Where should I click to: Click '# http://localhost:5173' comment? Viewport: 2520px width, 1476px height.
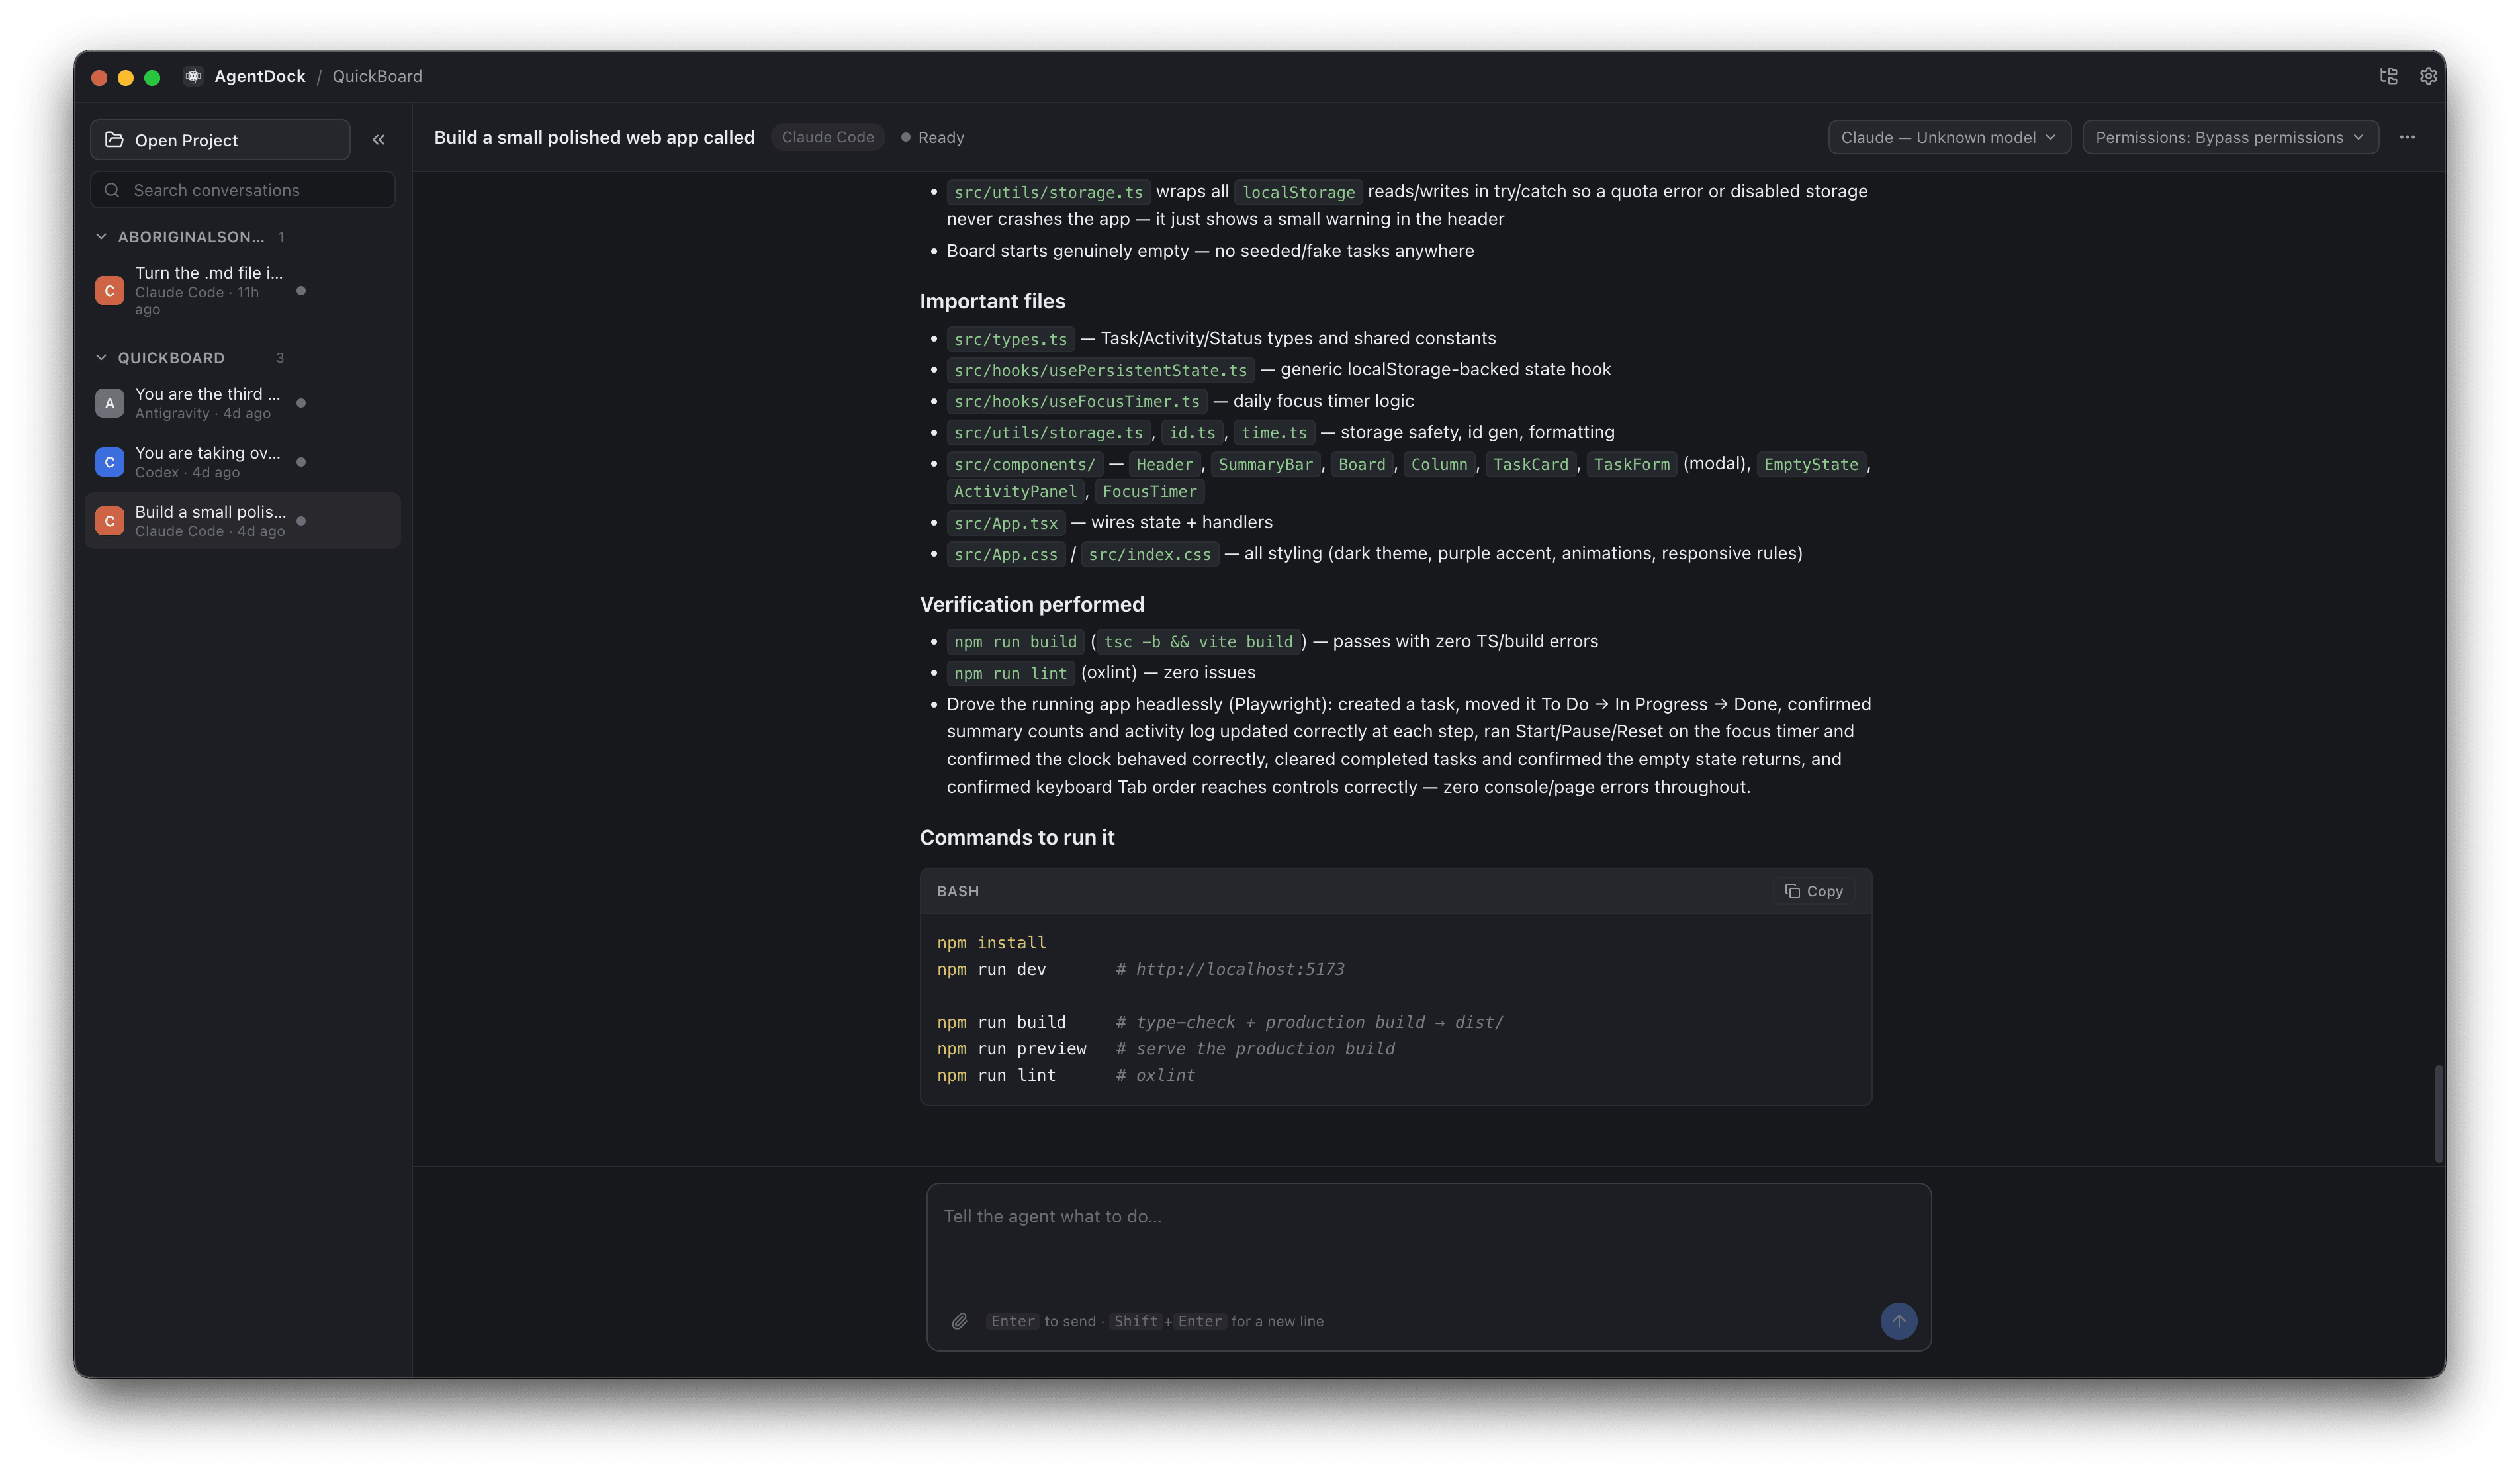(x=1230, y=969)
